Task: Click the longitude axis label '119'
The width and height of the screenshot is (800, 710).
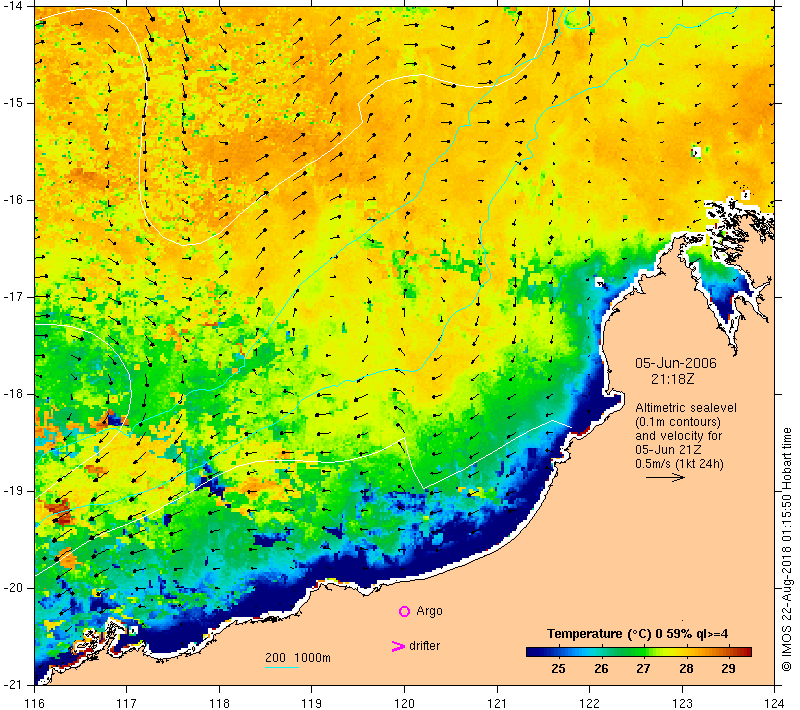Action: coord(312,703)
